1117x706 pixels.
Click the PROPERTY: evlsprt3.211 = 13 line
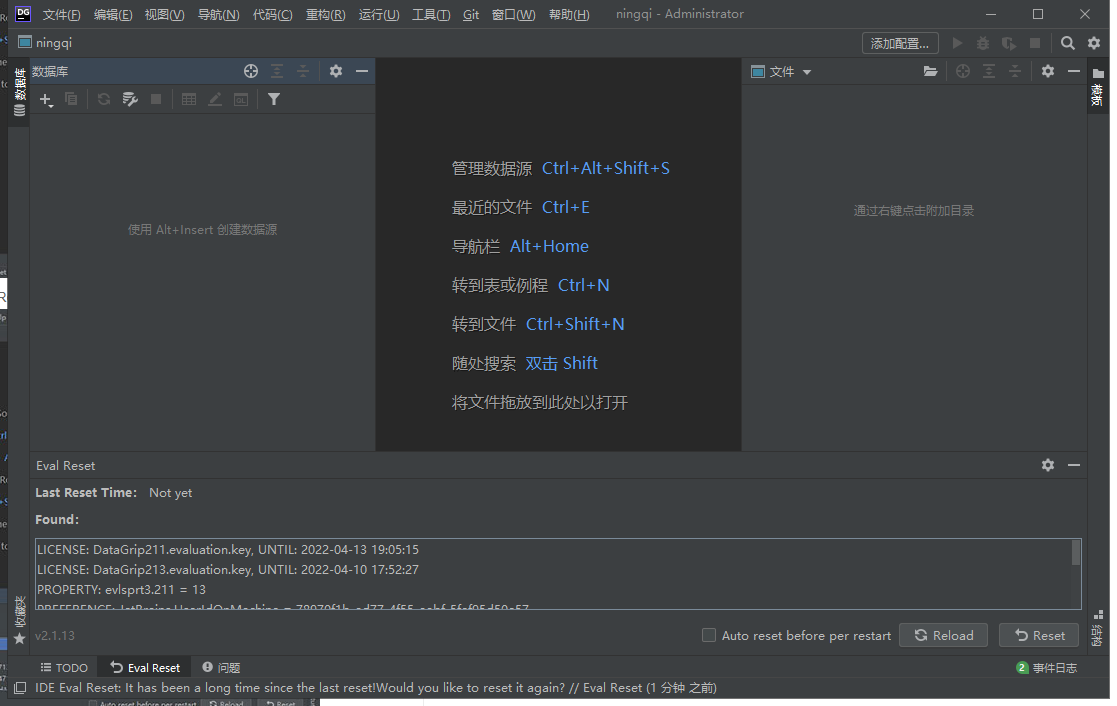tap(121, 589)
